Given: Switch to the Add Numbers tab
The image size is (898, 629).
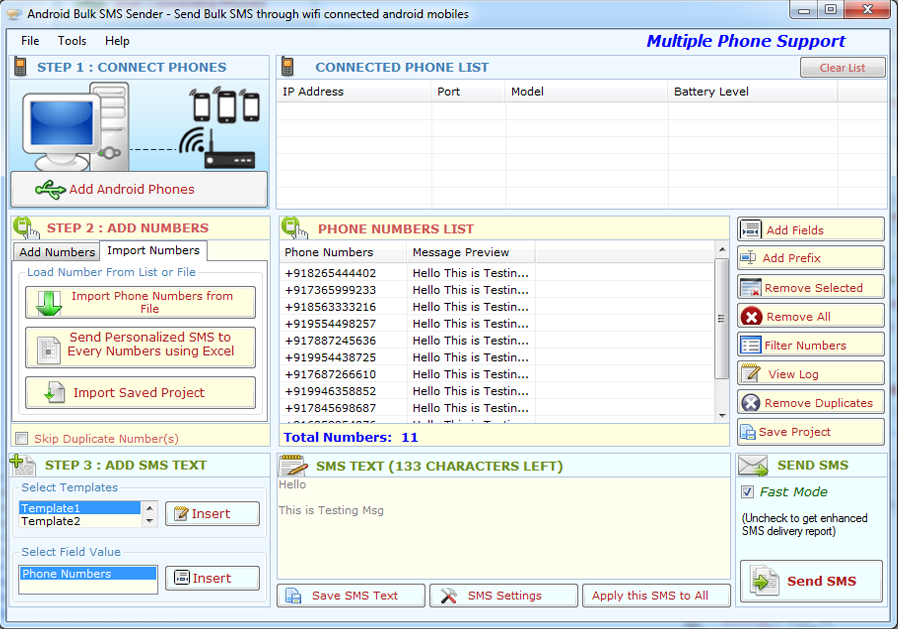Looking at the screenshot, I should [x=57, y=252].
